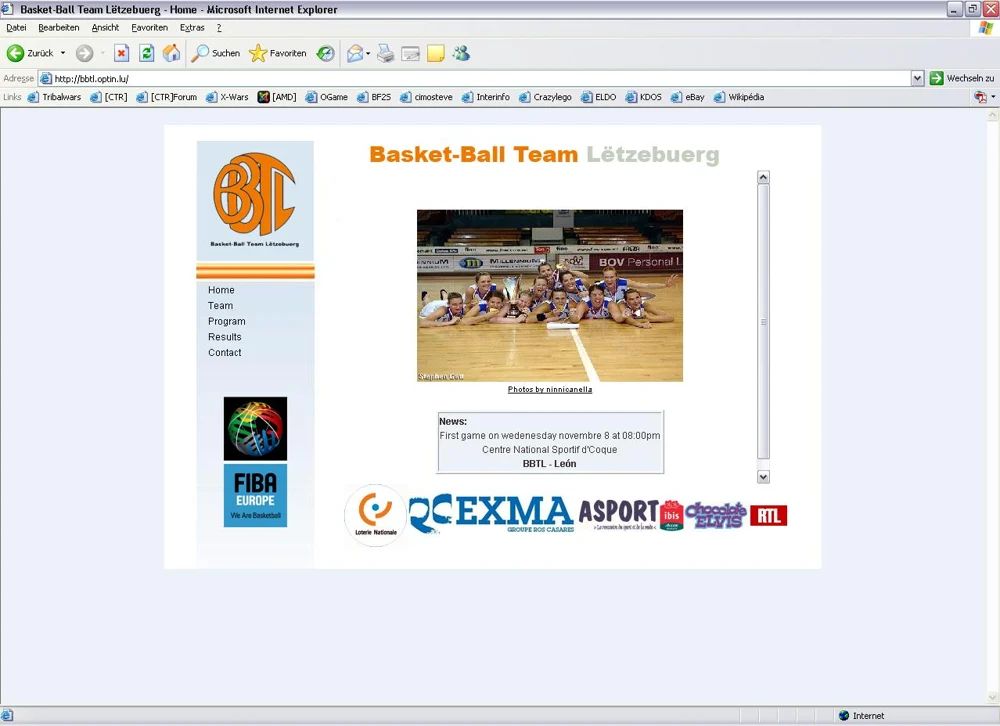Open the Favoriten star panel
Viewport: 1000px width, 726px height.
[x=277, y=53]
